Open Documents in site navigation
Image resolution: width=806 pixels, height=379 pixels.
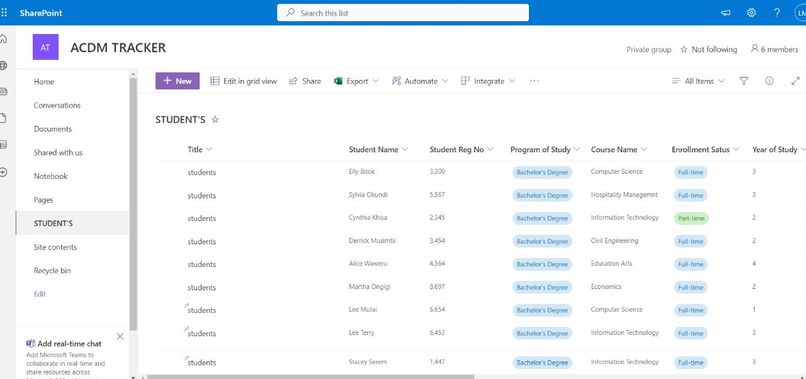tap(52, 129)
